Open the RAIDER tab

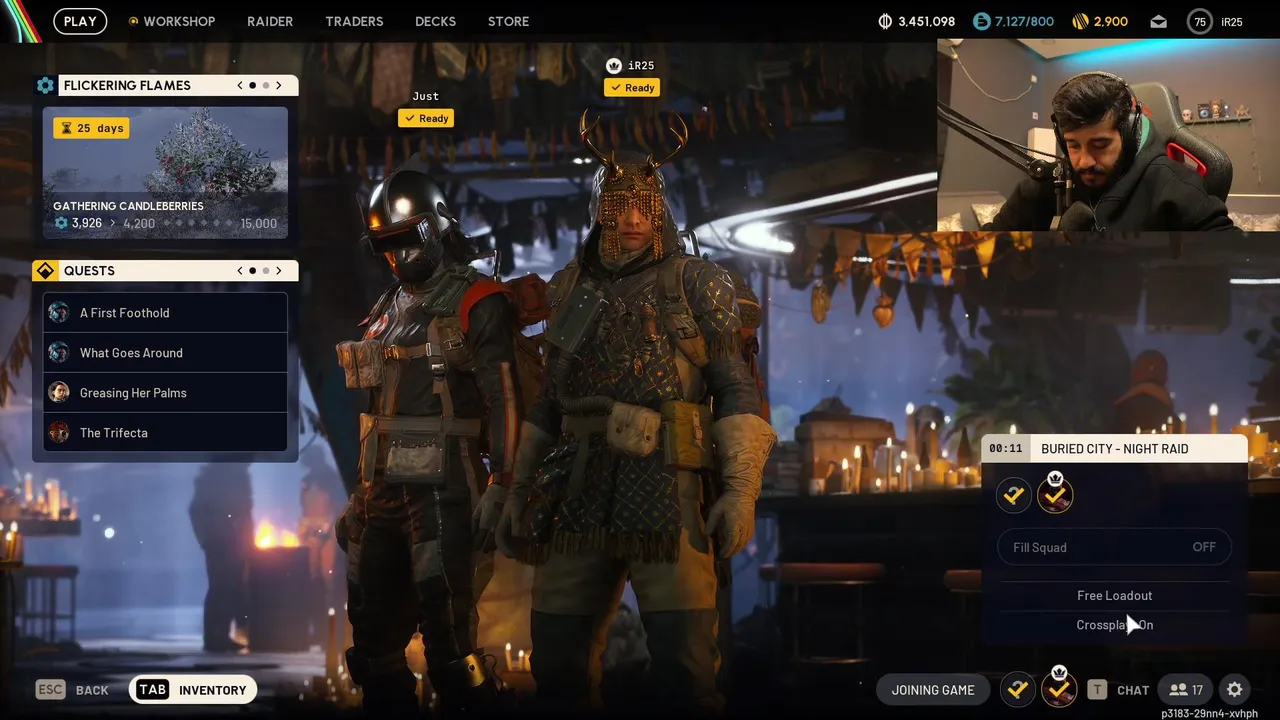point(270,21)
